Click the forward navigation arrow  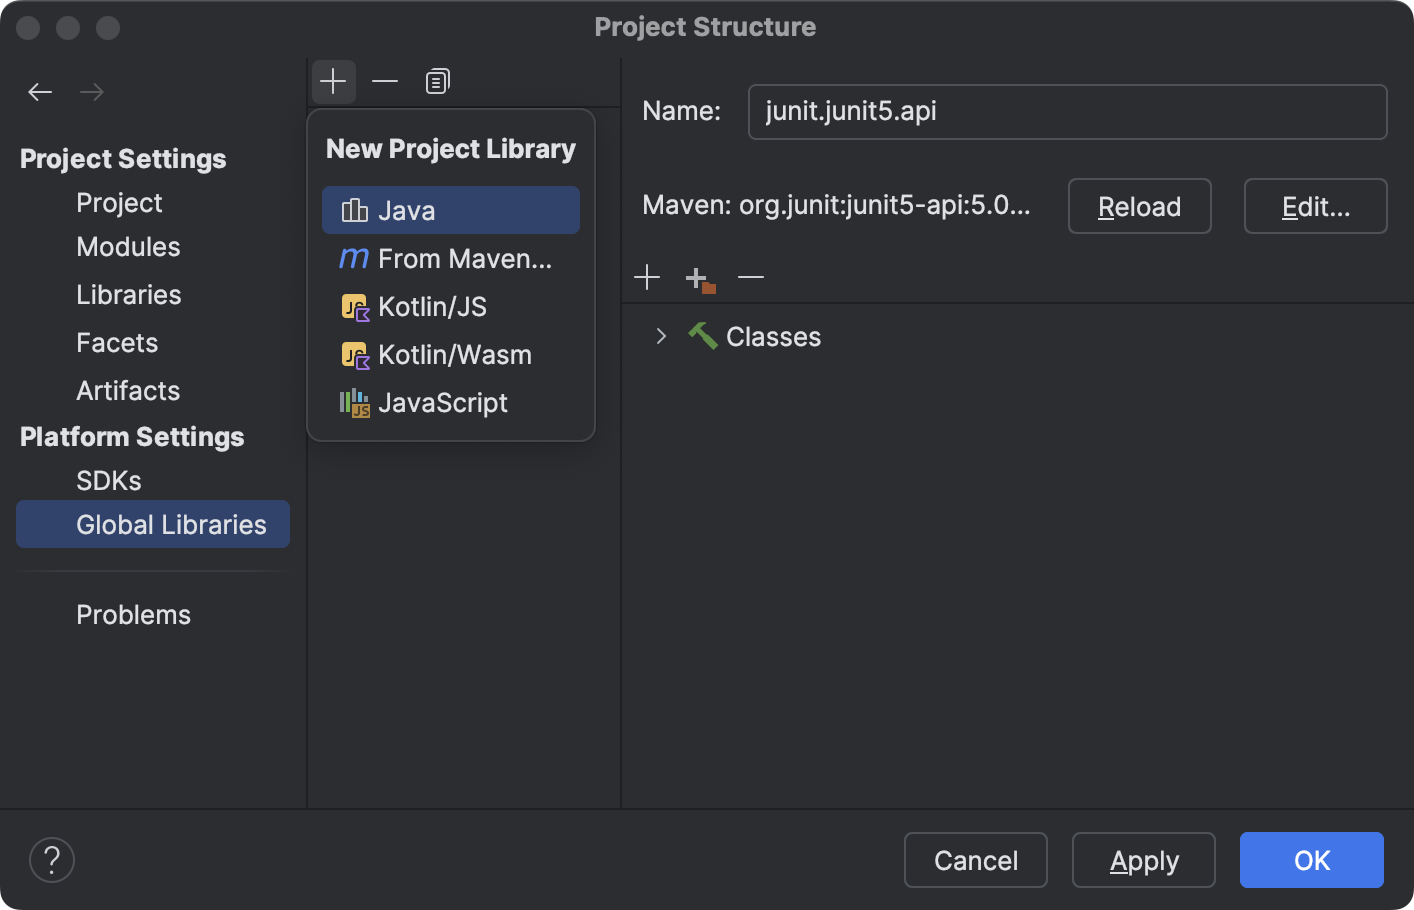pyautogui.click(x=92, y=91)
